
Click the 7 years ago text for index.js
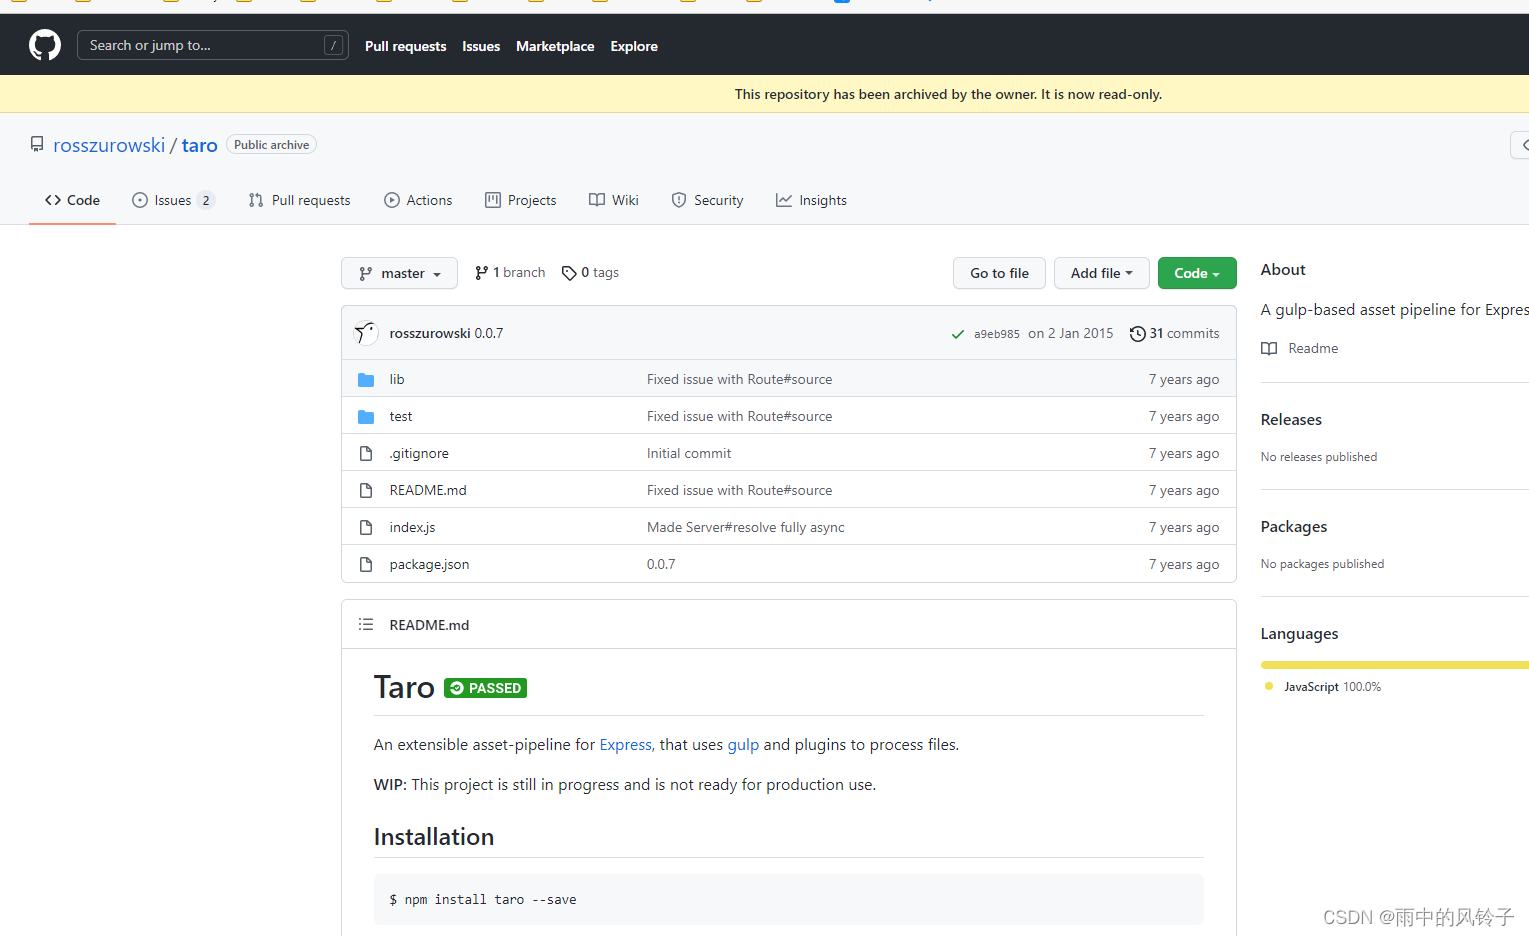click(1184, 527)
